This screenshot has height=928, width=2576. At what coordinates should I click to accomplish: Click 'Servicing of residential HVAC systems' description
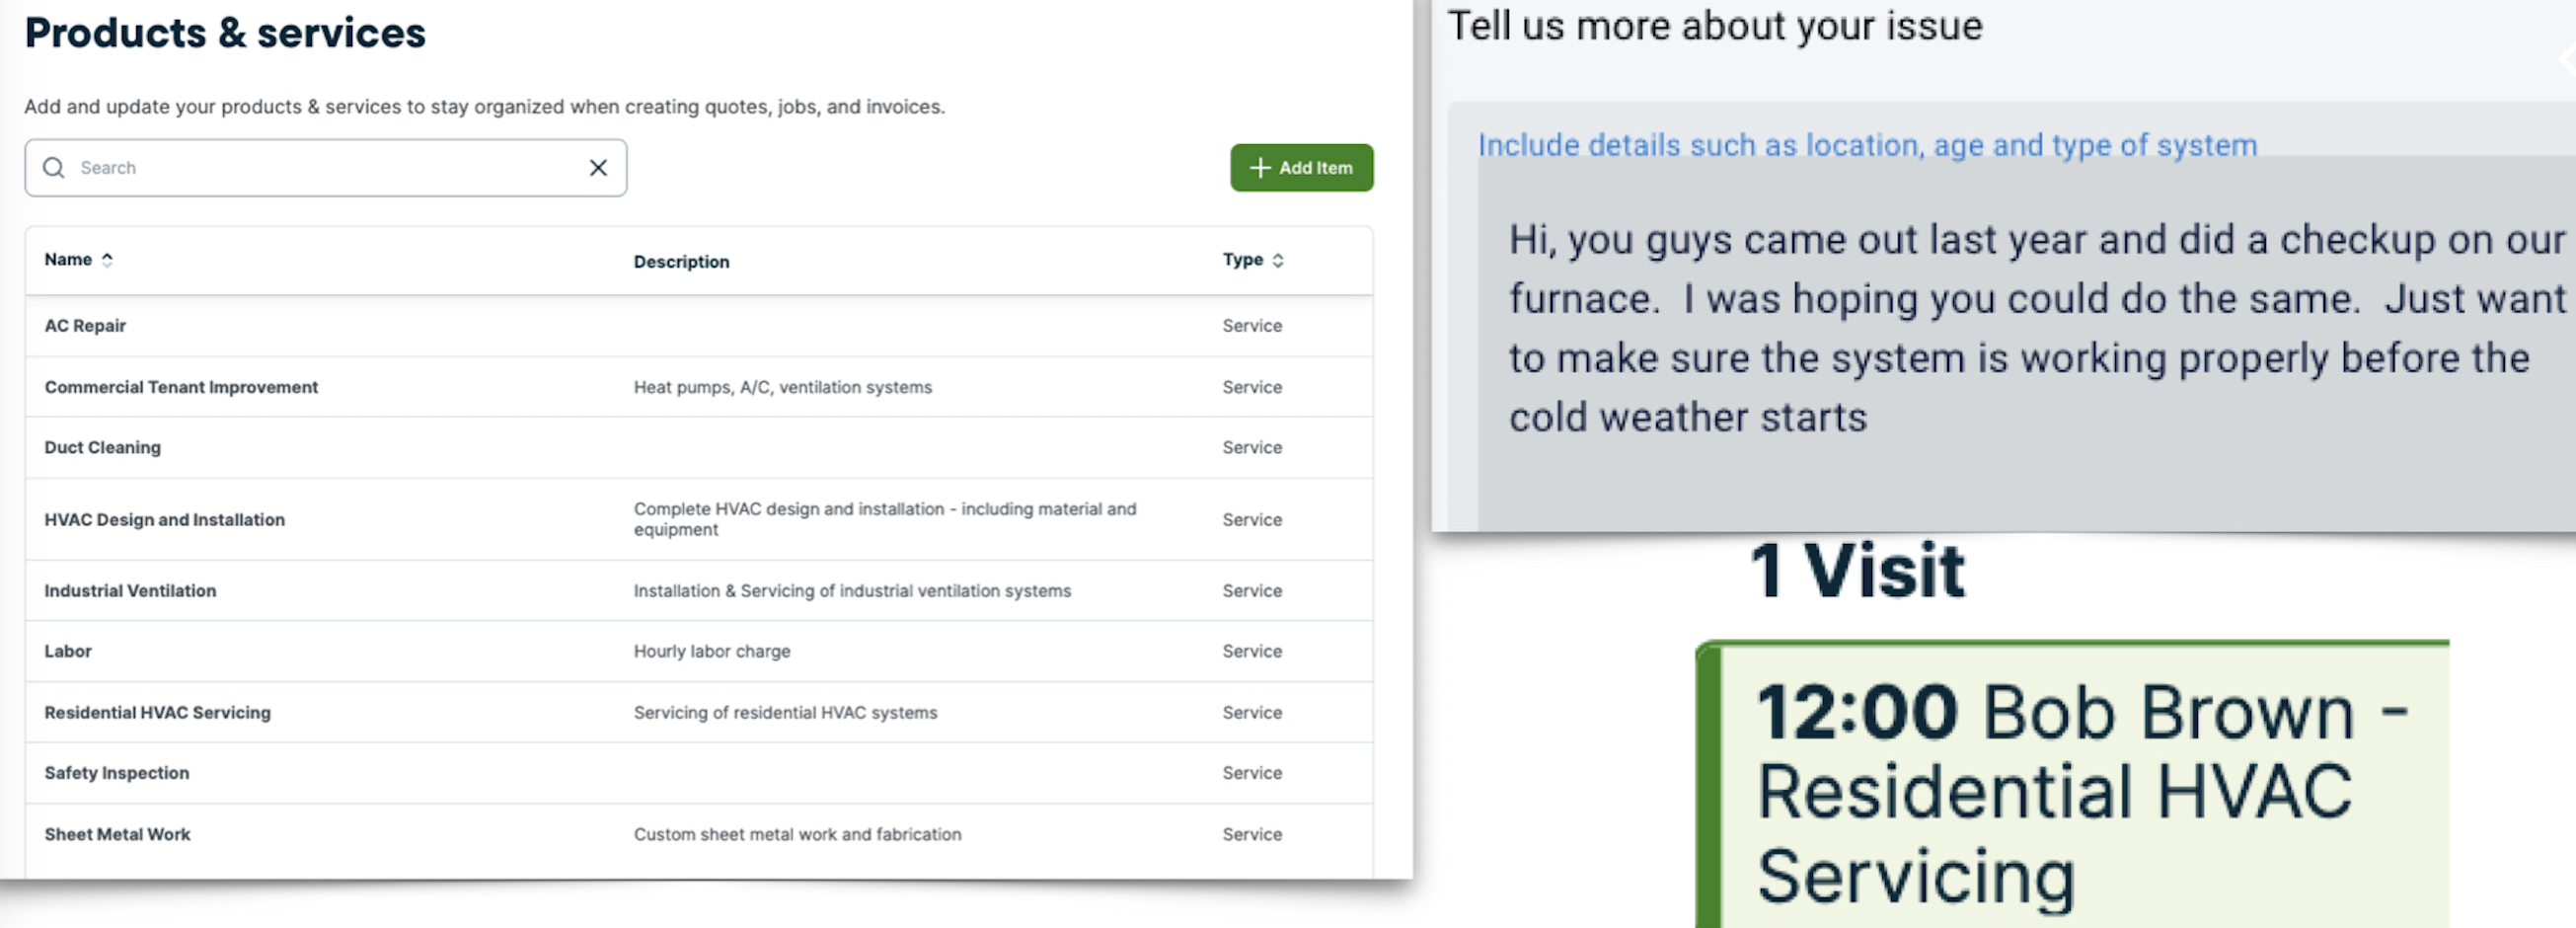(785, 713)
